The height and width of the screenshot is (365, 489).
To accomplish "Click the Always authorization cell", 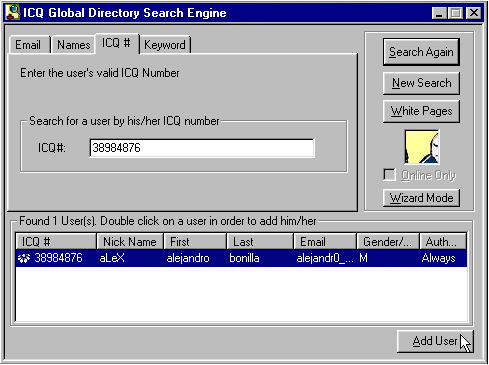I will coord(438,258).
